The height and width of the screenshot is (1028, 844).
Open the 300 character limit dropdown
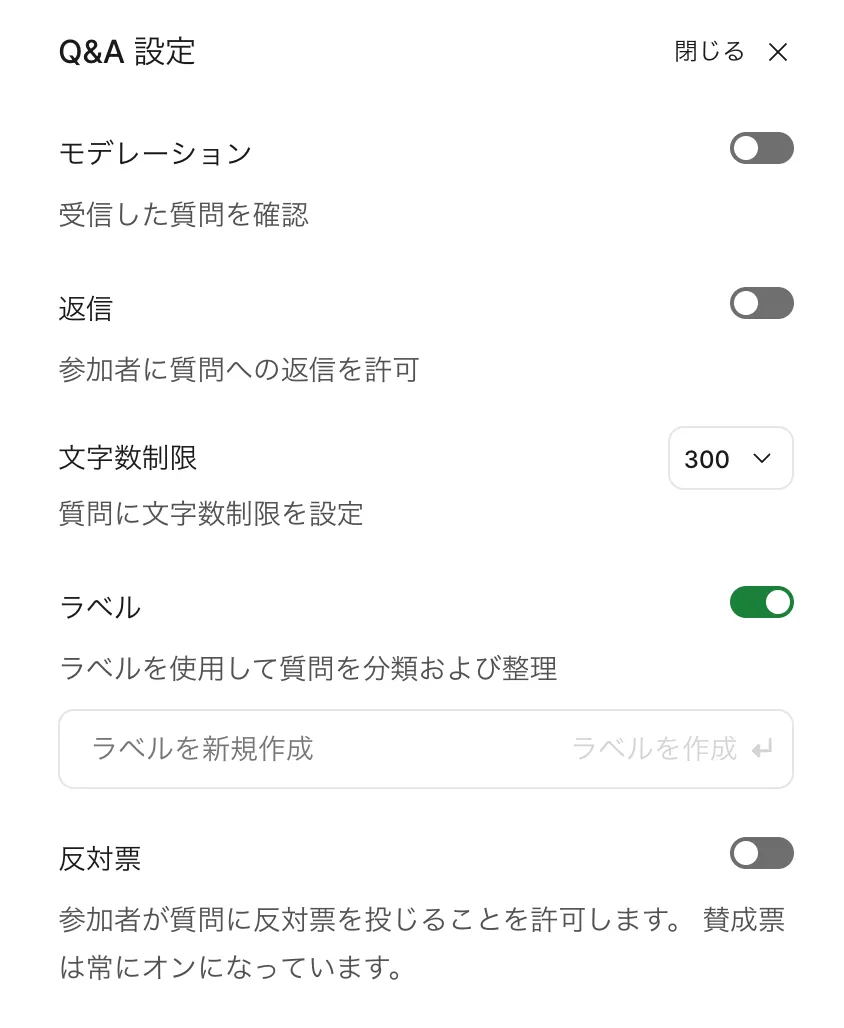(729, 459)
